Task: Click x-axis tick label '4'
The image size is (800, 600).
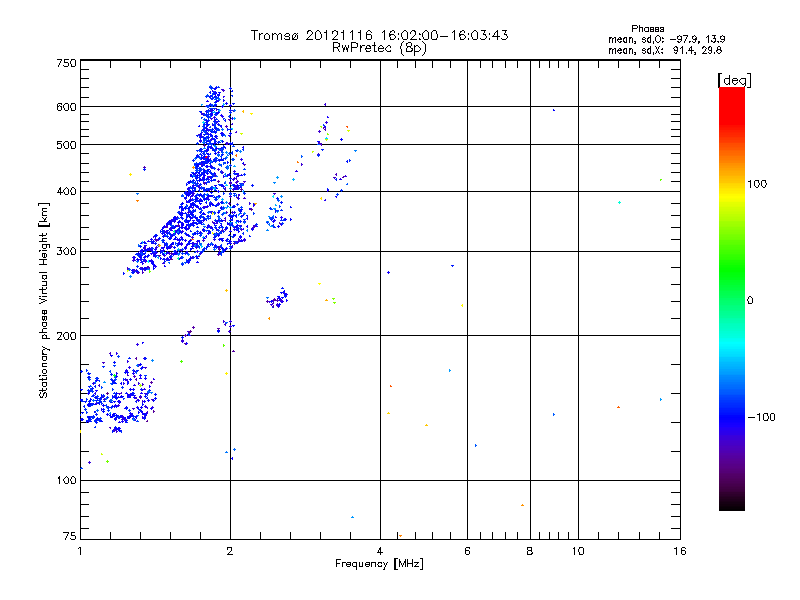Action: click(x=380, y=551)
